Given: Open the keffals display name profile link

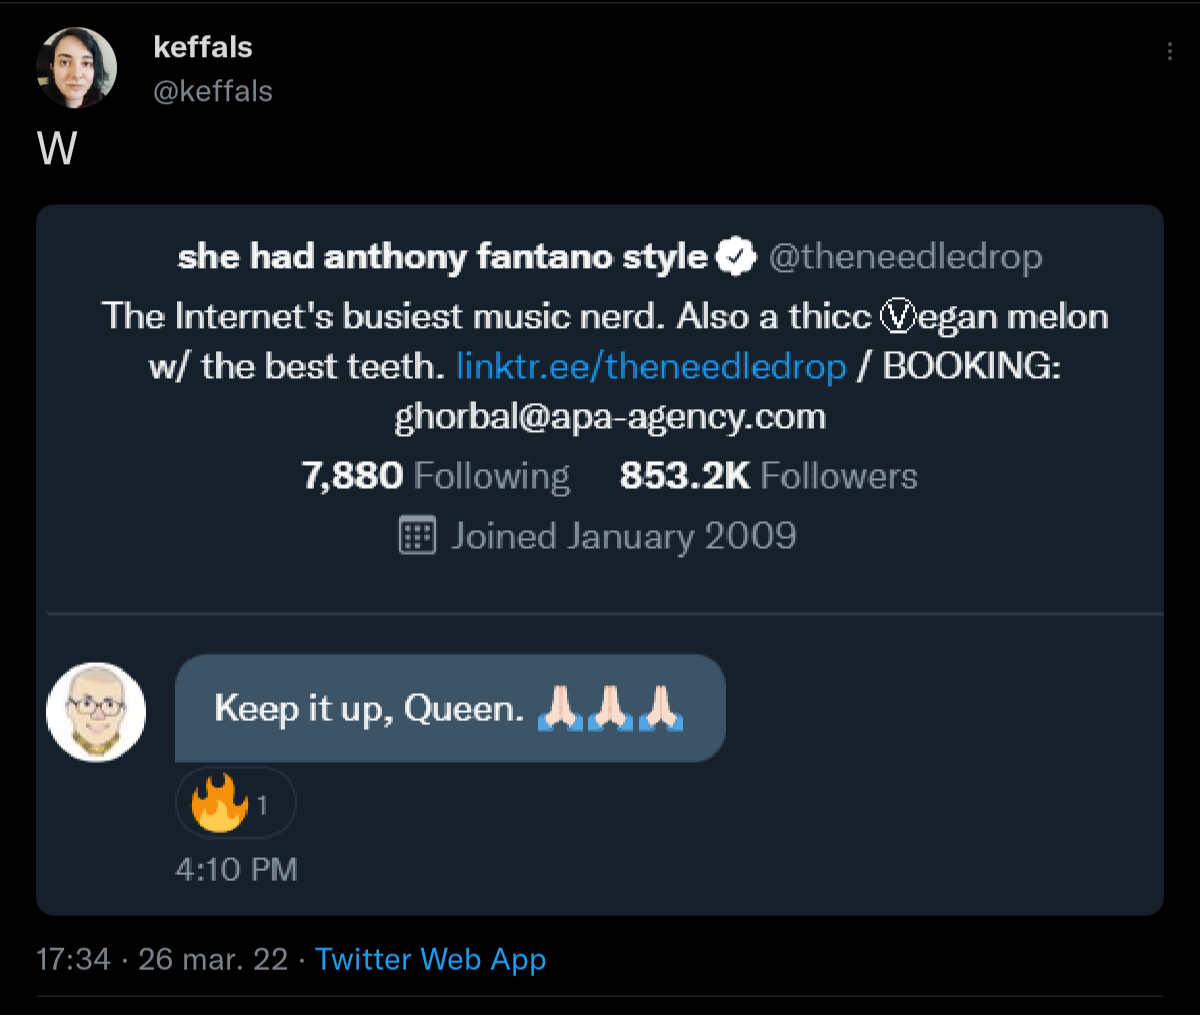Looking at the screenshot, I should click(203, 47).
